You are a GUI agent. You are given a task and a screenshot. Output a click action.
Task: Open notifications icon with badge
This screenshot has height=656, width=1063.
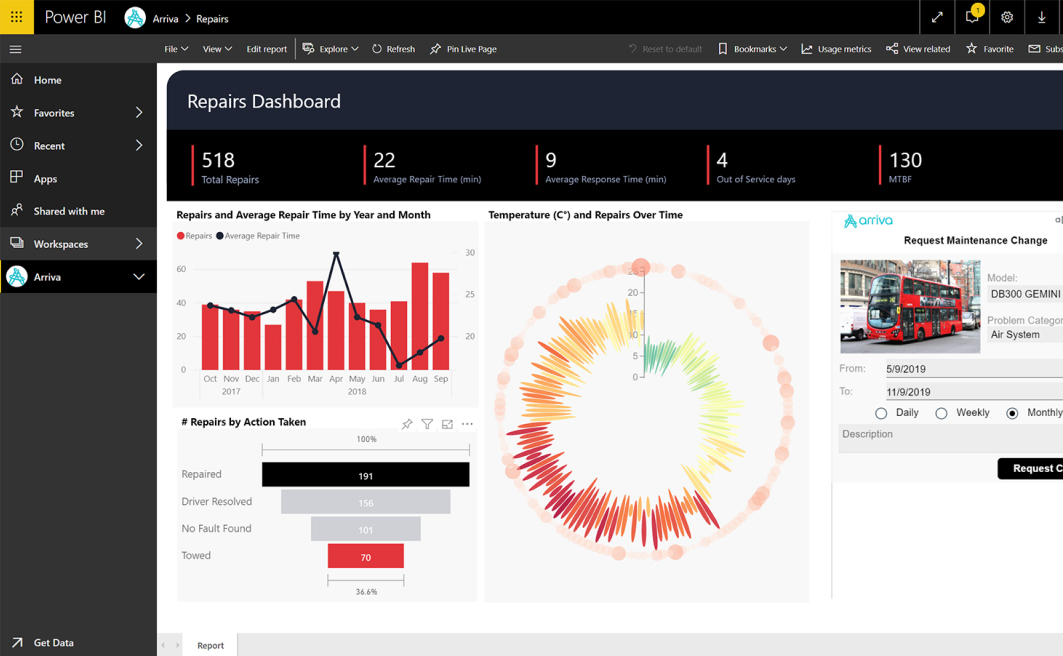coord(972,17)
